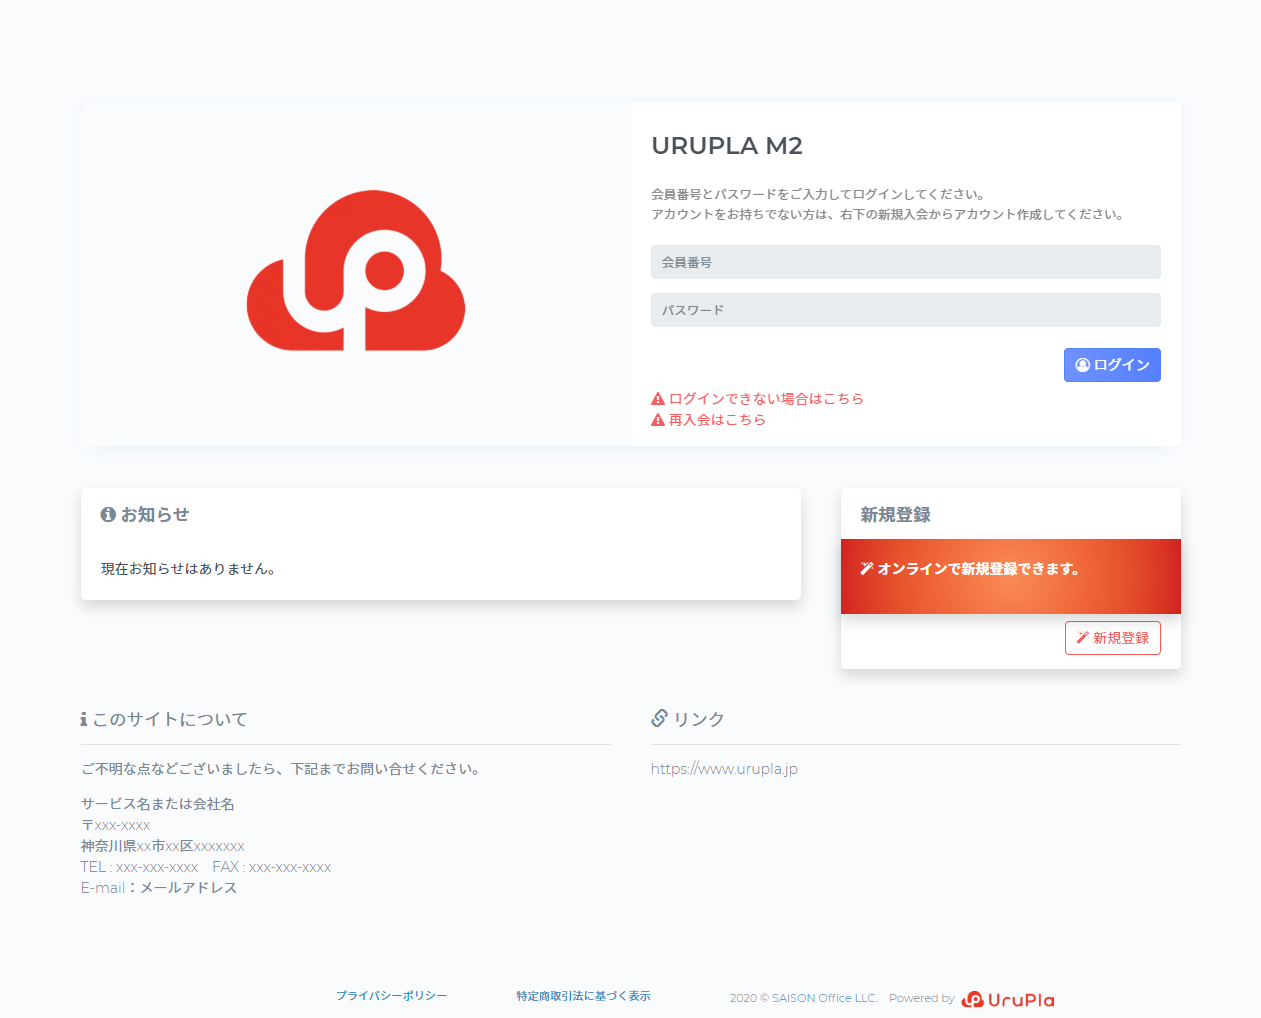Click info icon beside このサイトについて

(84, 719)
